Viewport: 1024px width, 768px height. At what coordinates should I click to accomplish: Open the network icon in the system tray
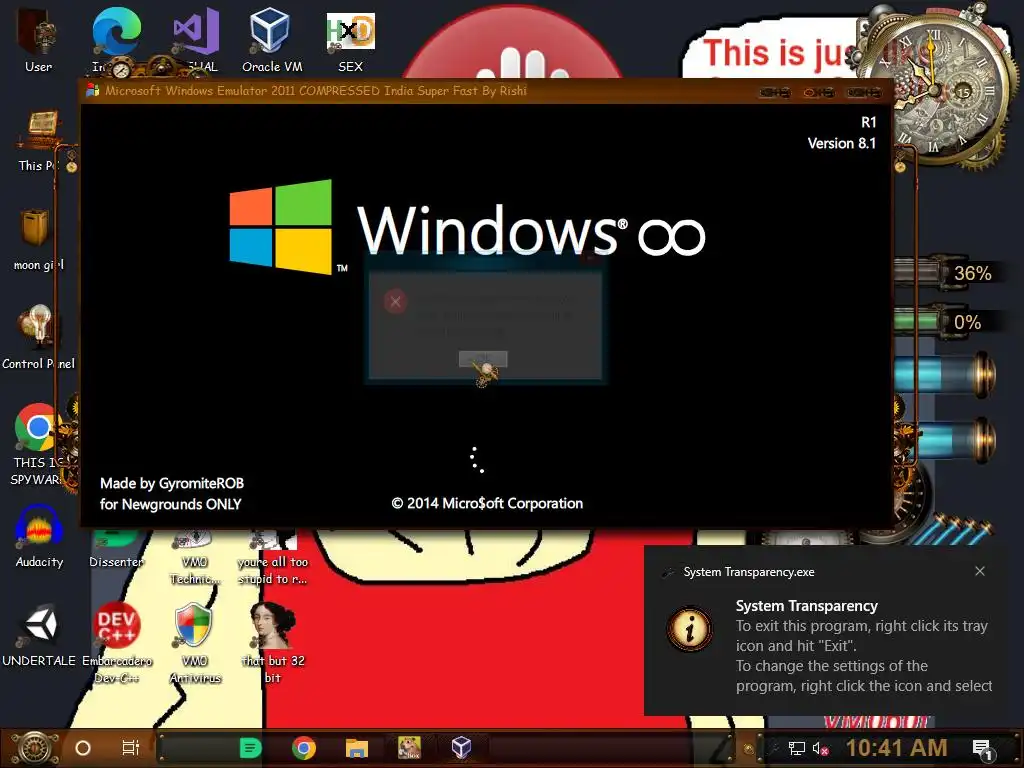point(797,748)
